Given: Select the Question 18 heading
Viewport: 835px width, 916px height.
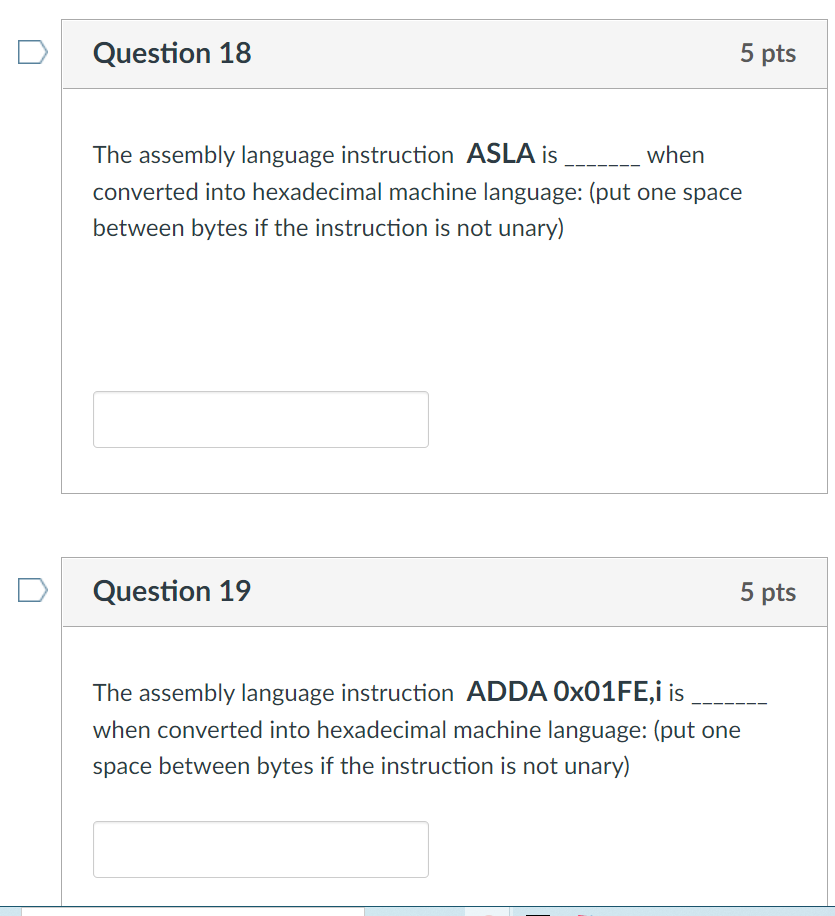Looking at the screenshot, I should click(x=171, y=54).
